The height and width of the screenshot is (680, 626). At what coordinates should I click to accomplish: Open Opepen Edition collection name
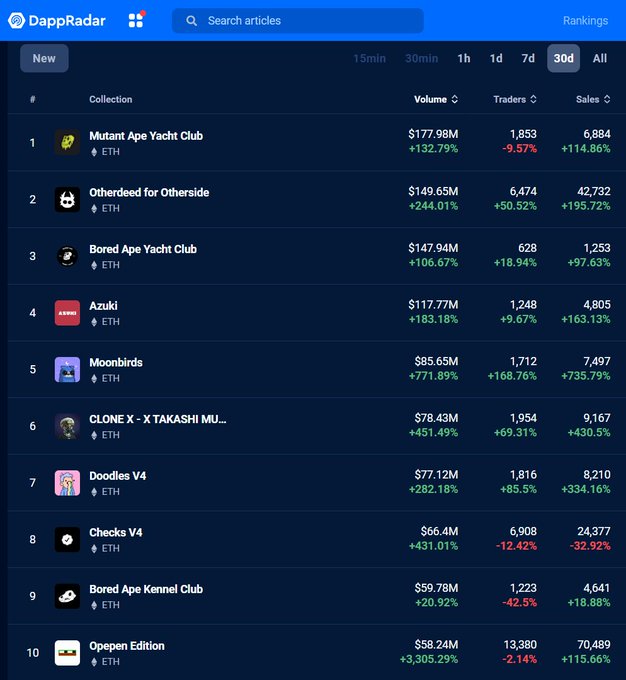pyautogui.click(x=127, y=646)
